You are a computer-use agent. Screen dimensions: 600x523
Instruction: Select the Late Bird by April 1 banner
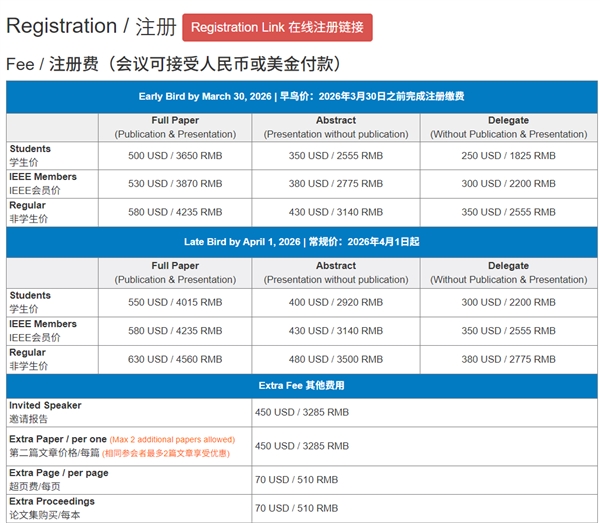[x=301, y=243]
